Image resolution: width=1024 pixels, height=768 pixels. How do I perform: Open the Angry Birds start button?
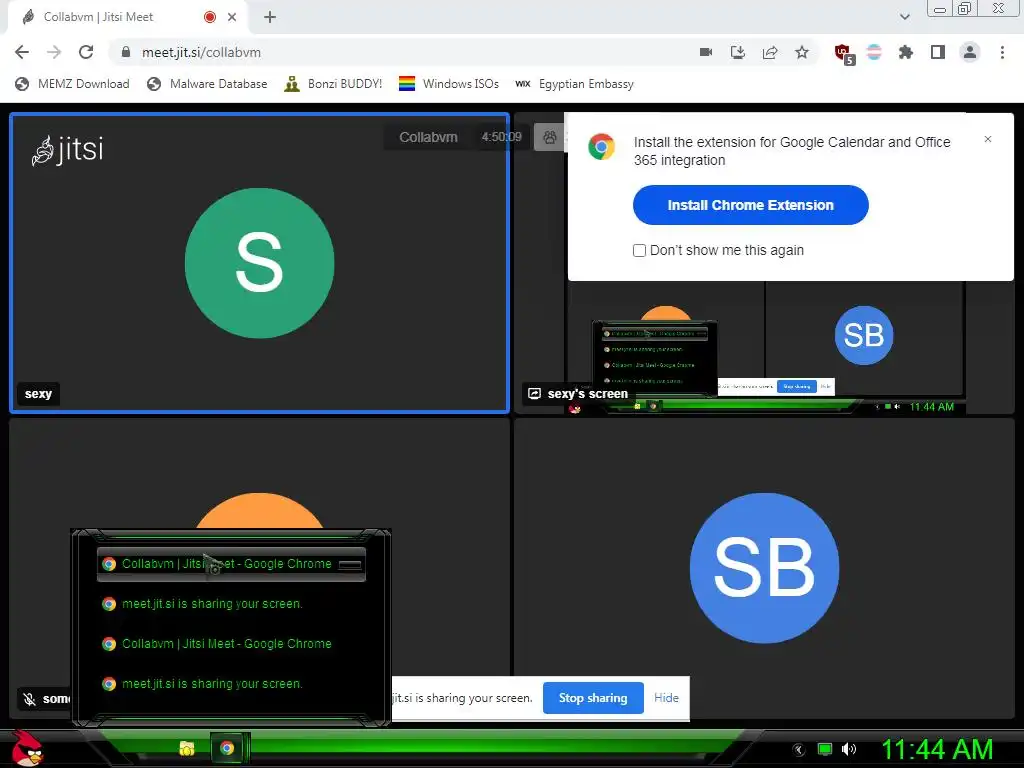click(x=27, y=748)
